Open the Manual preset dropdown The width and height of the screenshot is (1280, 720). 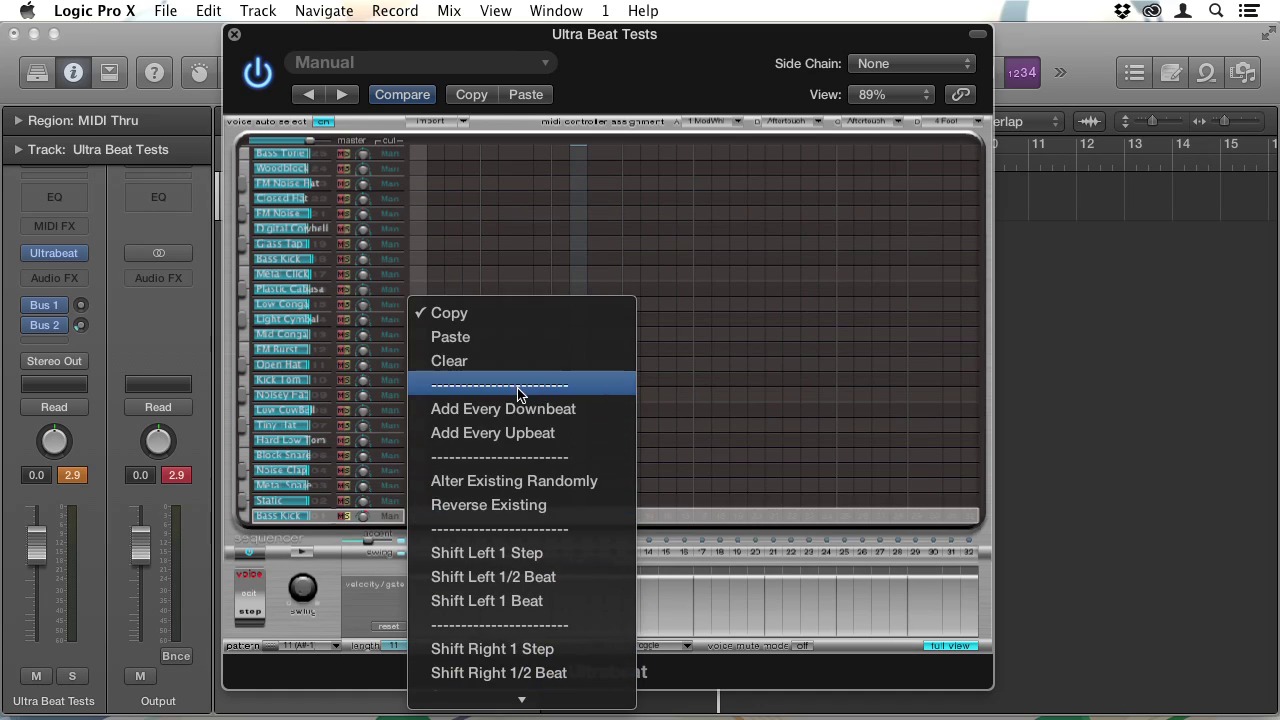point(422,62)
